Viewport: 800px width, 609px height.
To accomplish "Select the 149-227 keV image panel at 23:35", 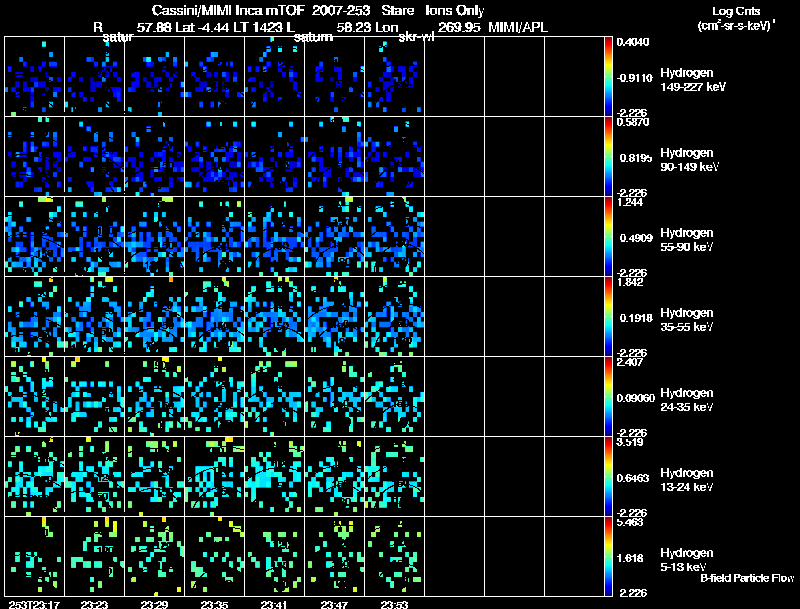I will 214,77.
